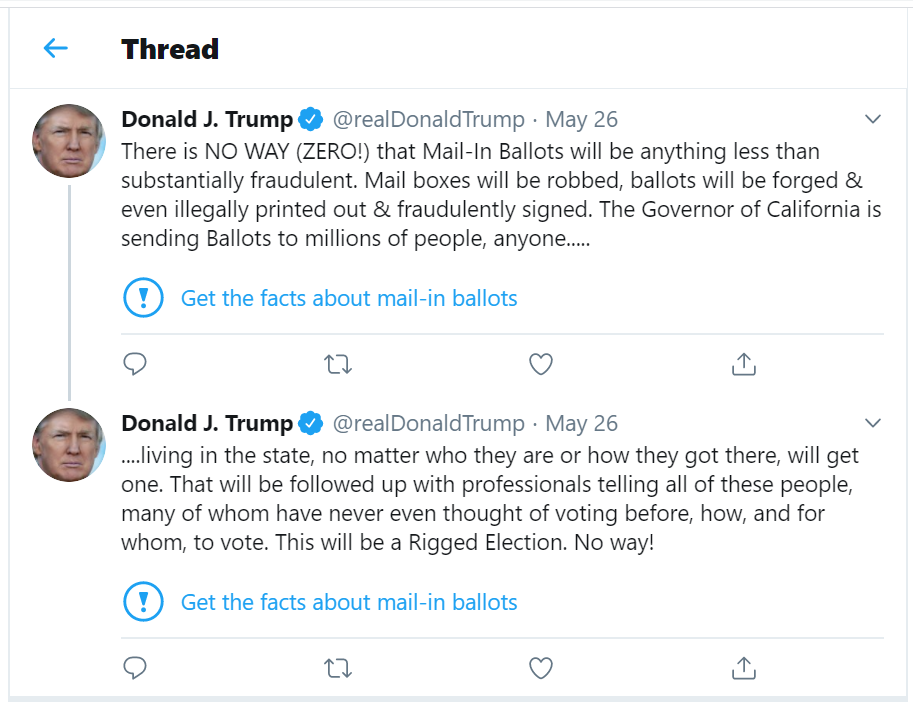Expand the second tweet's chevron options menu
This screenshot has width=913, height=702.
click(872, 423)
